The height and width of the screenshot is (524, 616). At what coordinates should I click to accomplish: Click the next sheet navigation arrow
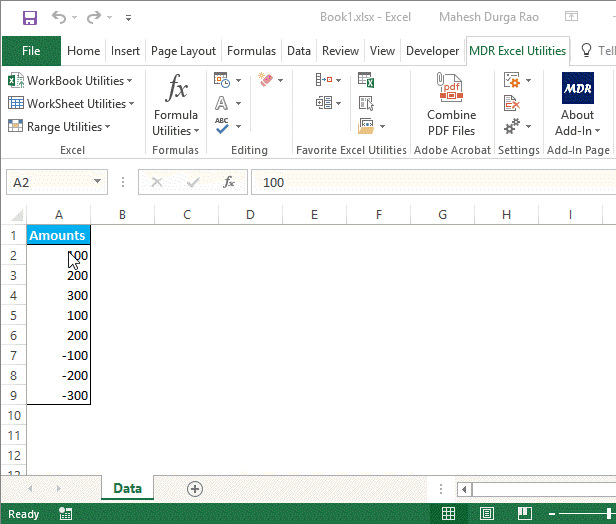point(59,488)
